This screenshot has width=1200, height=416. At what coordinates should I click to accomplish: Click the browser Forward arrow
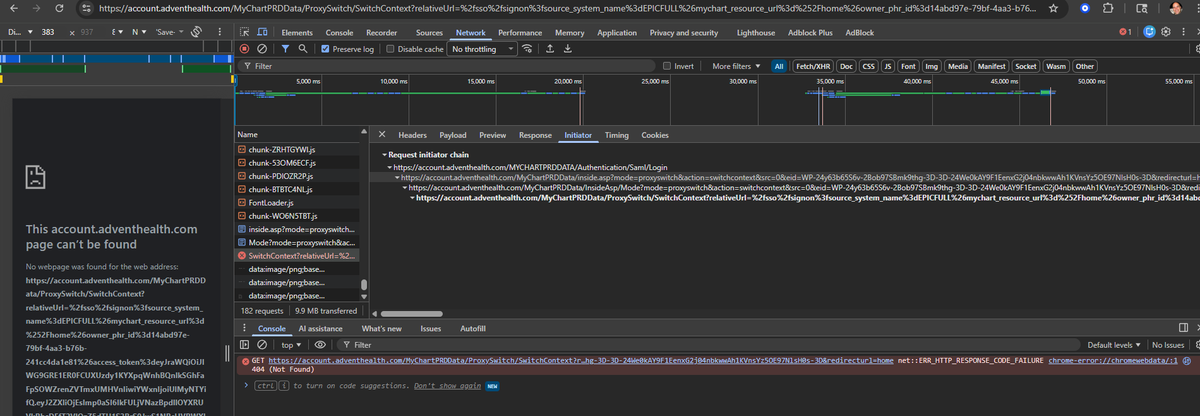[x=36, y=8]
